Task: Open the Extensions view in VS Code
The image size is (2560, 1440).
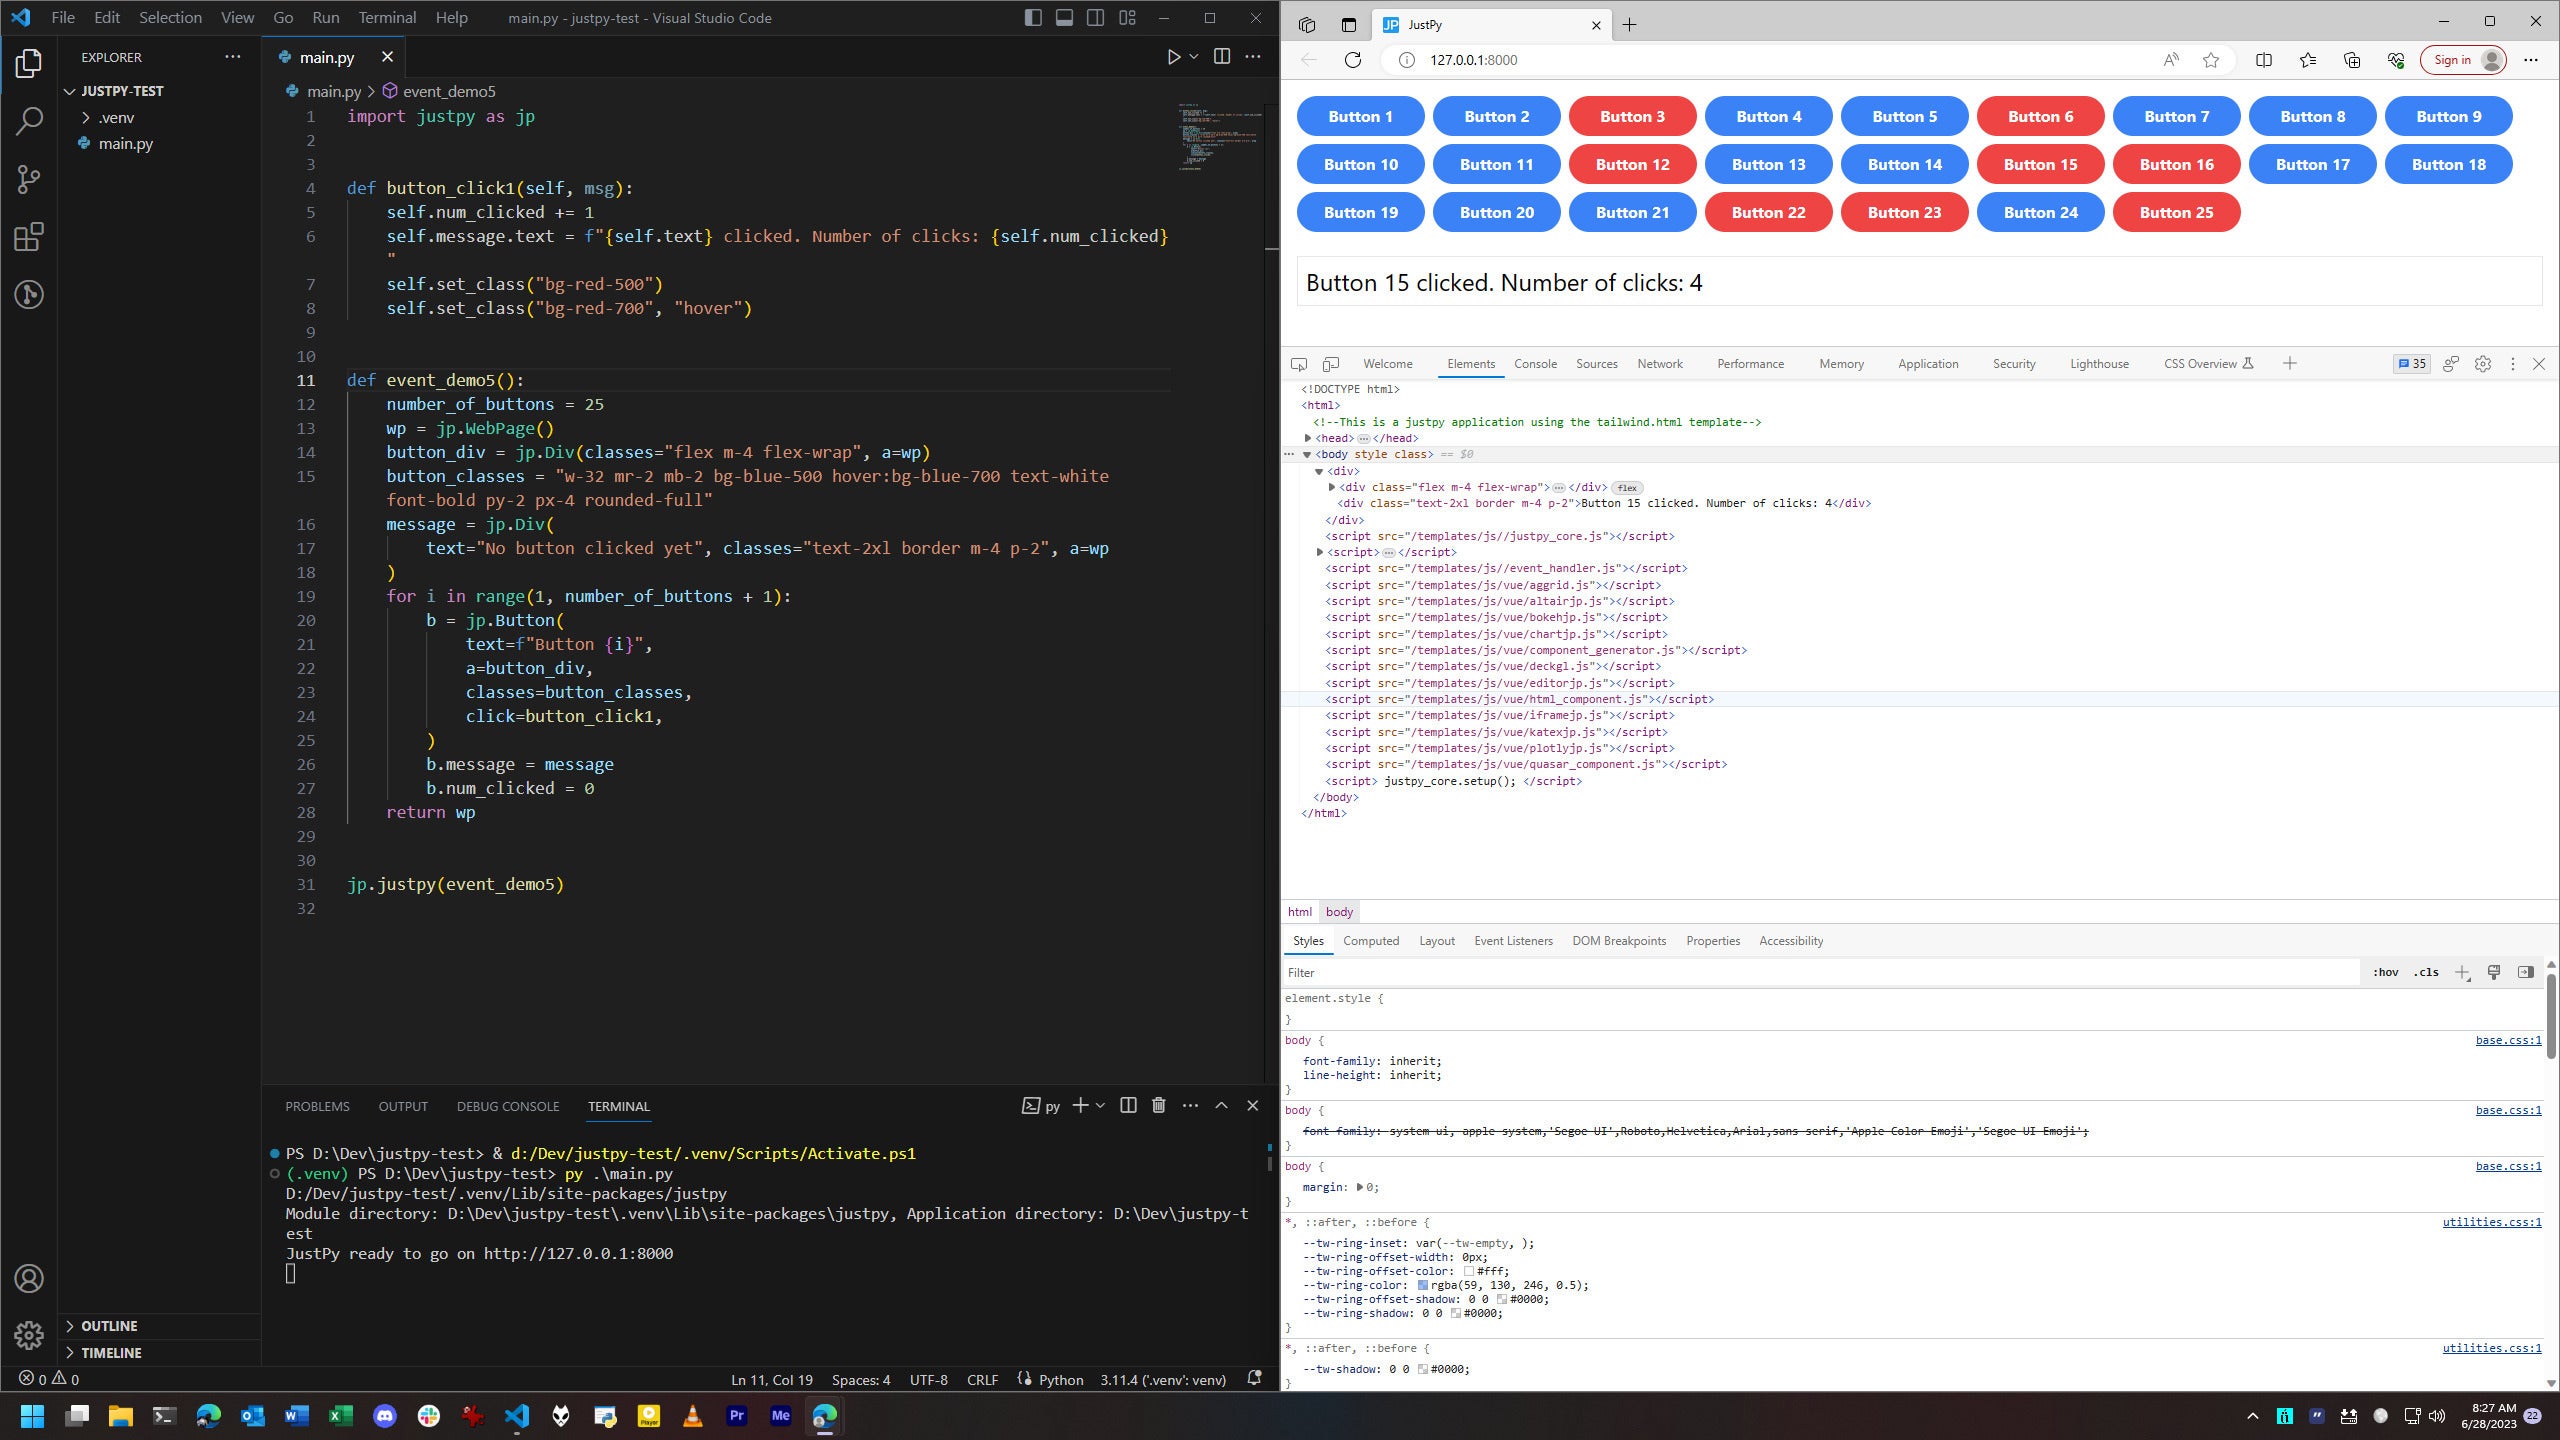Action: (x=29, y=237)
